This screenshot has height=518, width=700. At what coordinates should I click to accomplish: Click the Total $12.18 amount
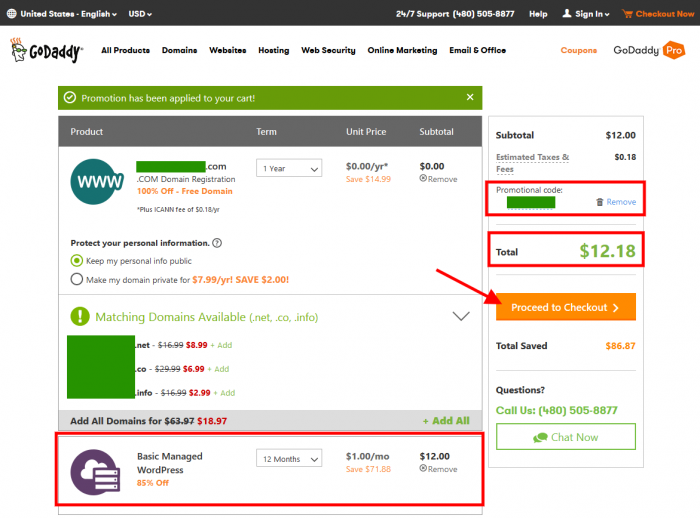(607, 251)
